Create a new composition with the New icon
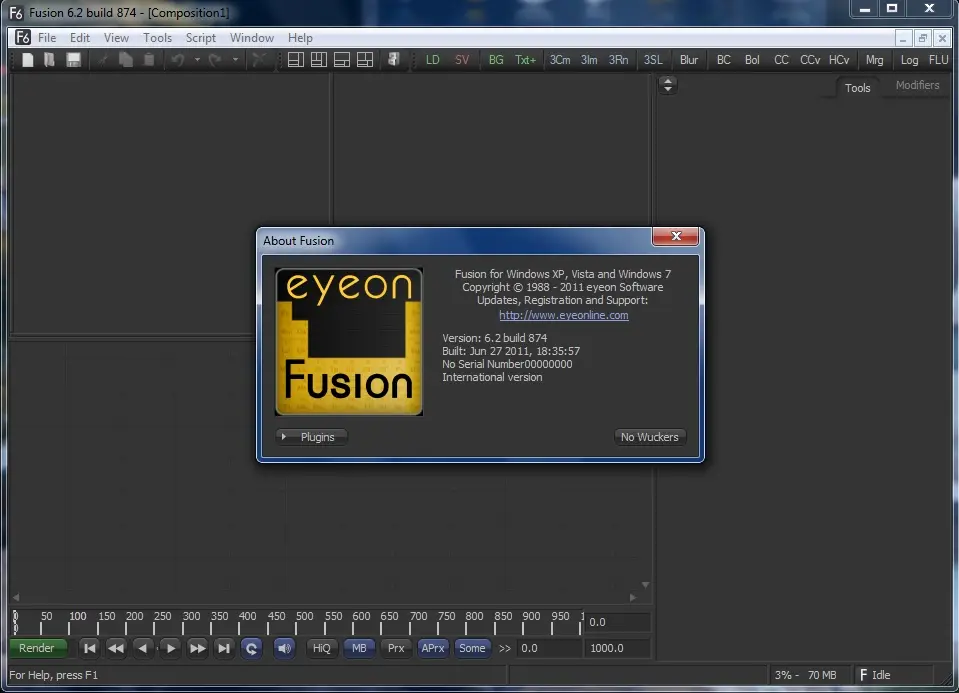 28,60
